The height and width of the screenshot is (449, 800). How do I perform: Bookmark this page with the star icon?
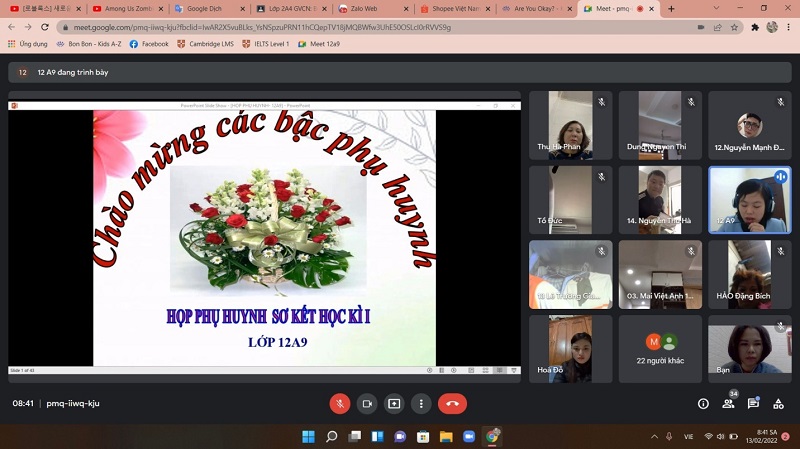(734, 27)
